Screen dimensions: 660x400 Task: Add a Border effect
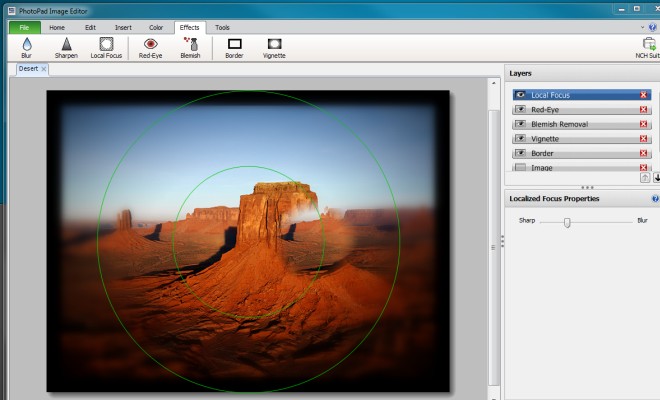click(x=234, y=48)
